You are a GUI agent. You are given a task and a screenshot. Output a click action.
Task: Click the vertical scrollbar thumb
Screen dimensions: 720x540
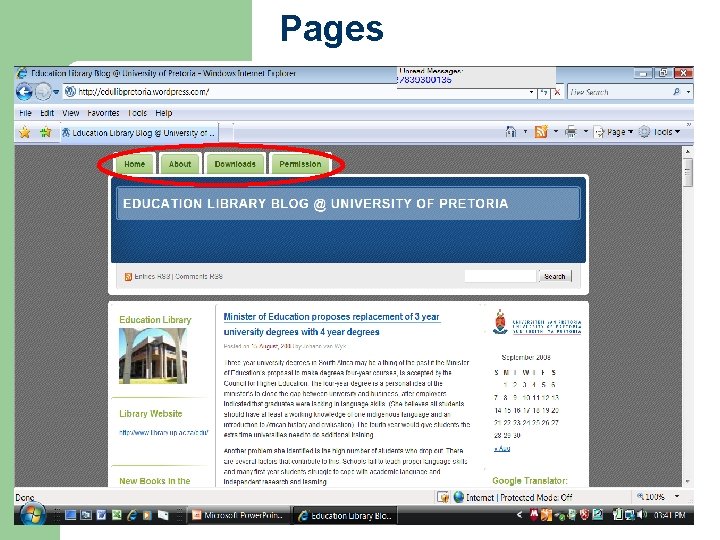tap(687, 173)
